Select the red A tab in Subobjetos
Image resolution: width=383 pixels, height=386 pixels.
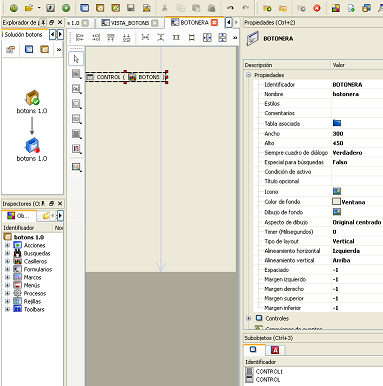275,350
